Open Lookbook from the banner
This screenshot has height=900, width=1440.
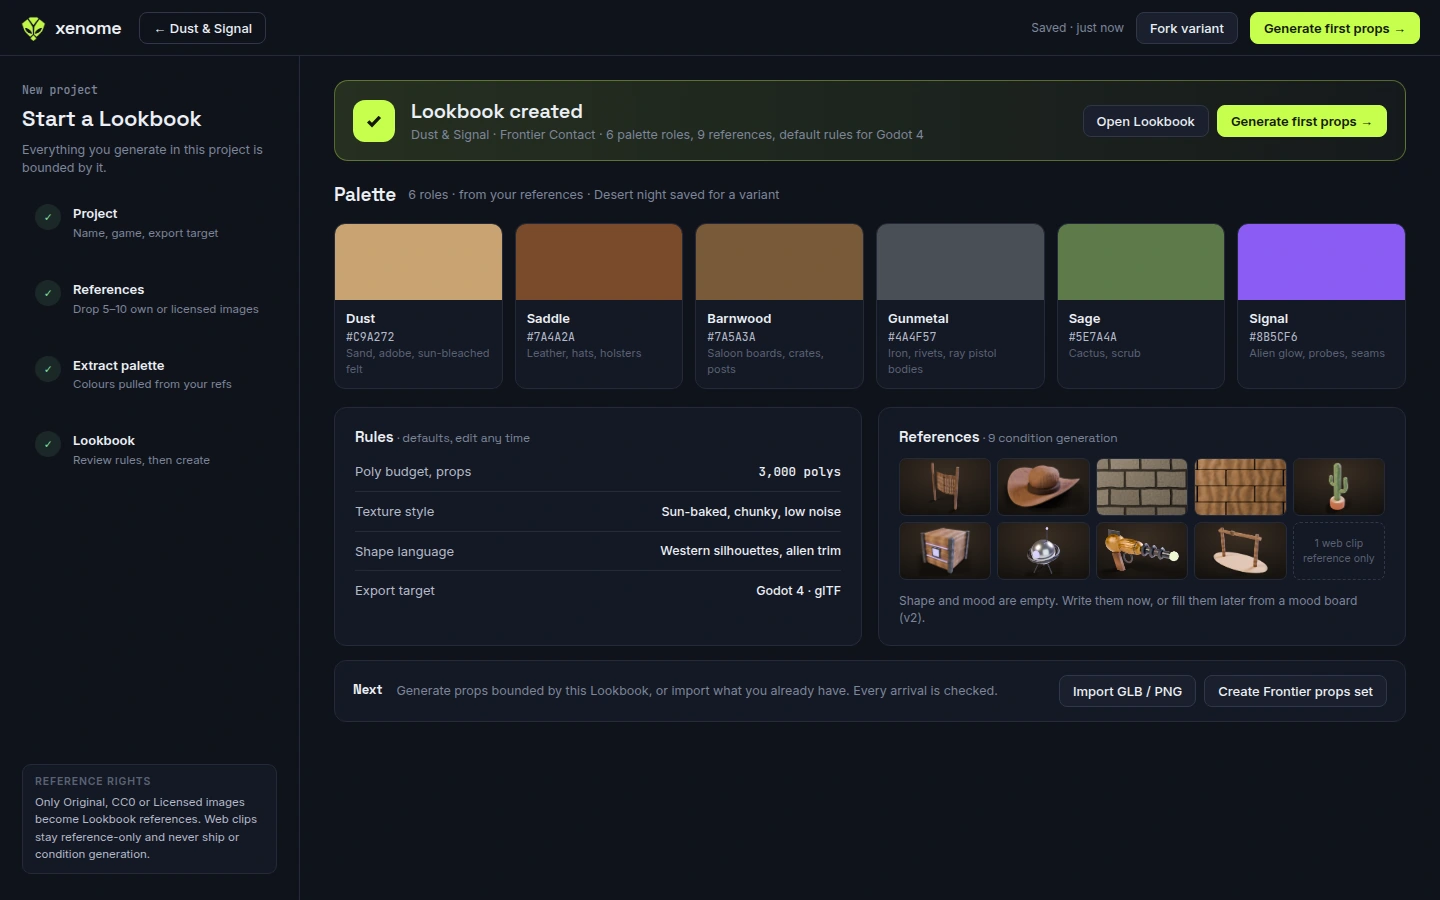point(1145,121)
